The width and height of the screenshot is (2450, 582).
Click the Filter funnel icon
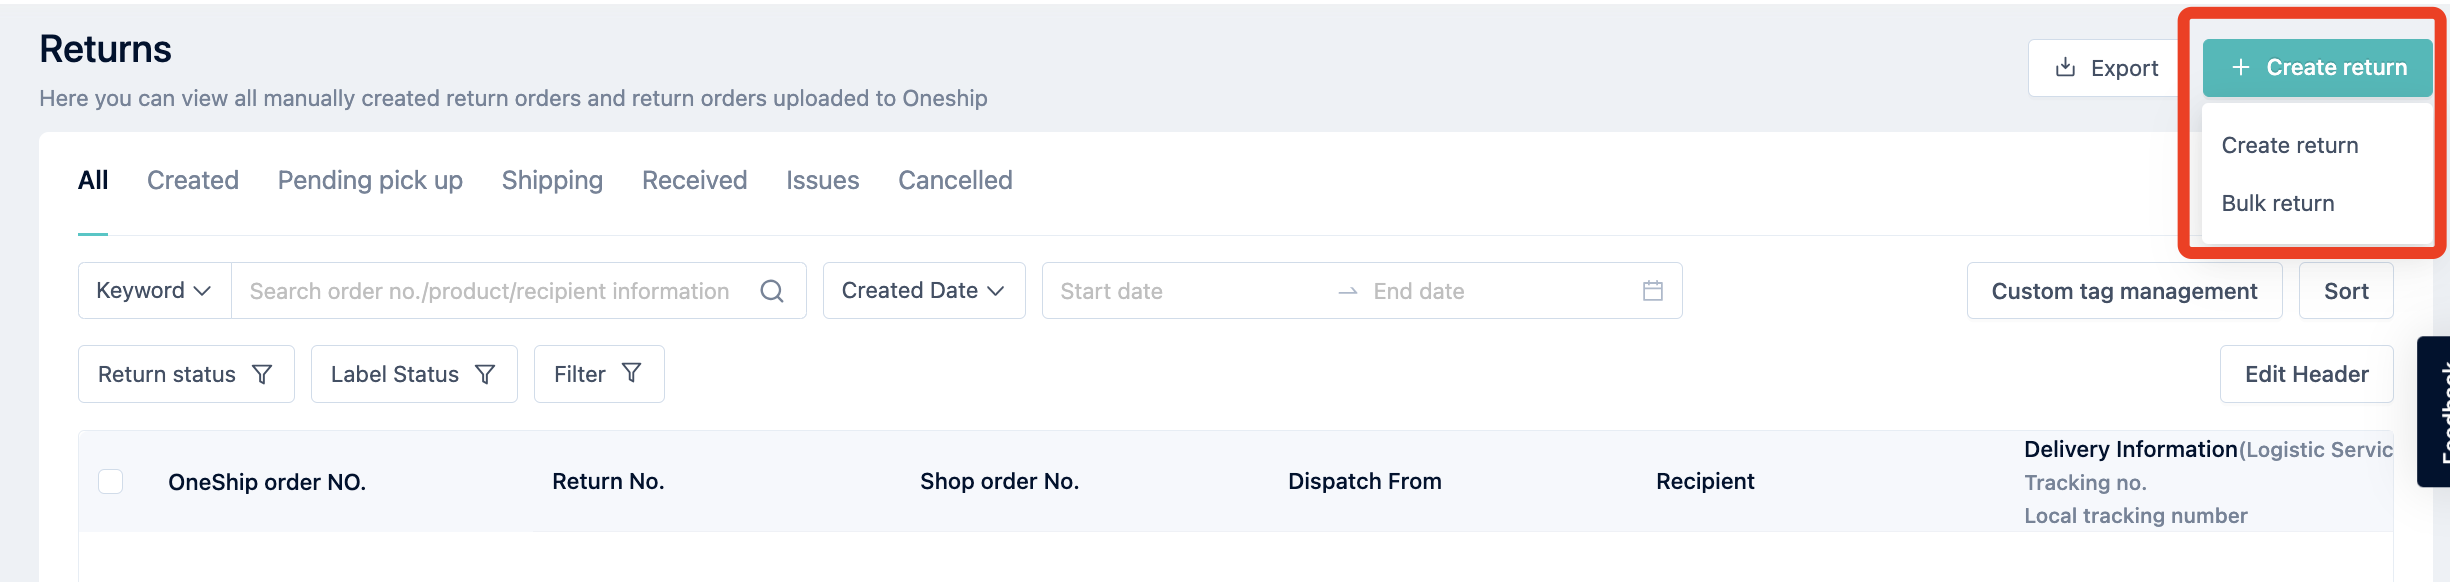[x=631, y=373]
